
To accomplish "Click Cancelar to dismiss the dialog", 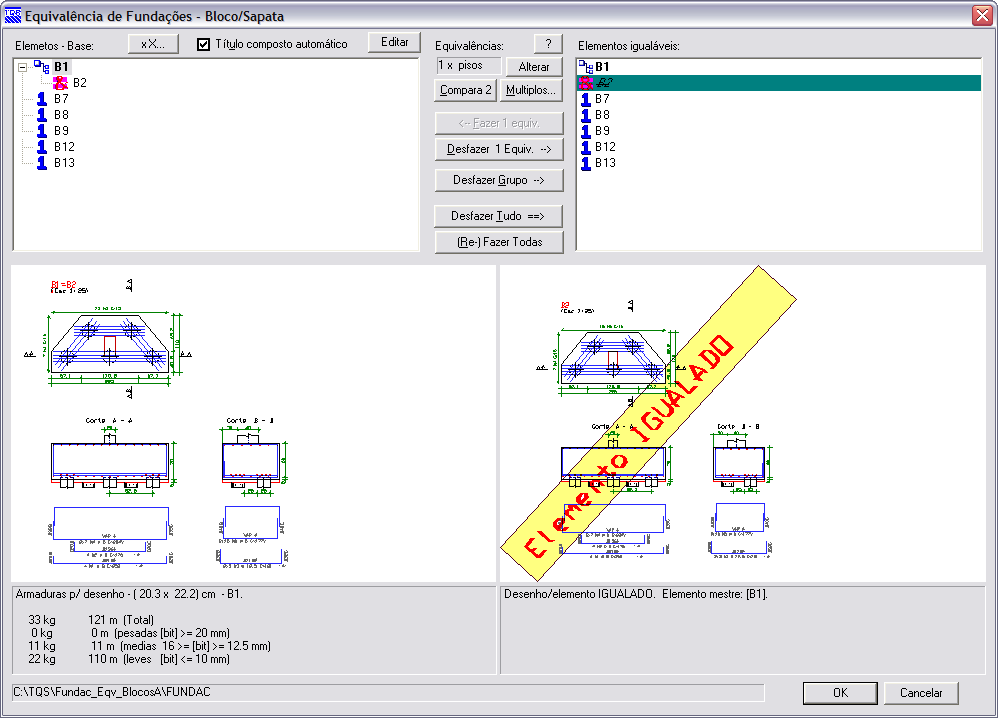I will (921, 692).
